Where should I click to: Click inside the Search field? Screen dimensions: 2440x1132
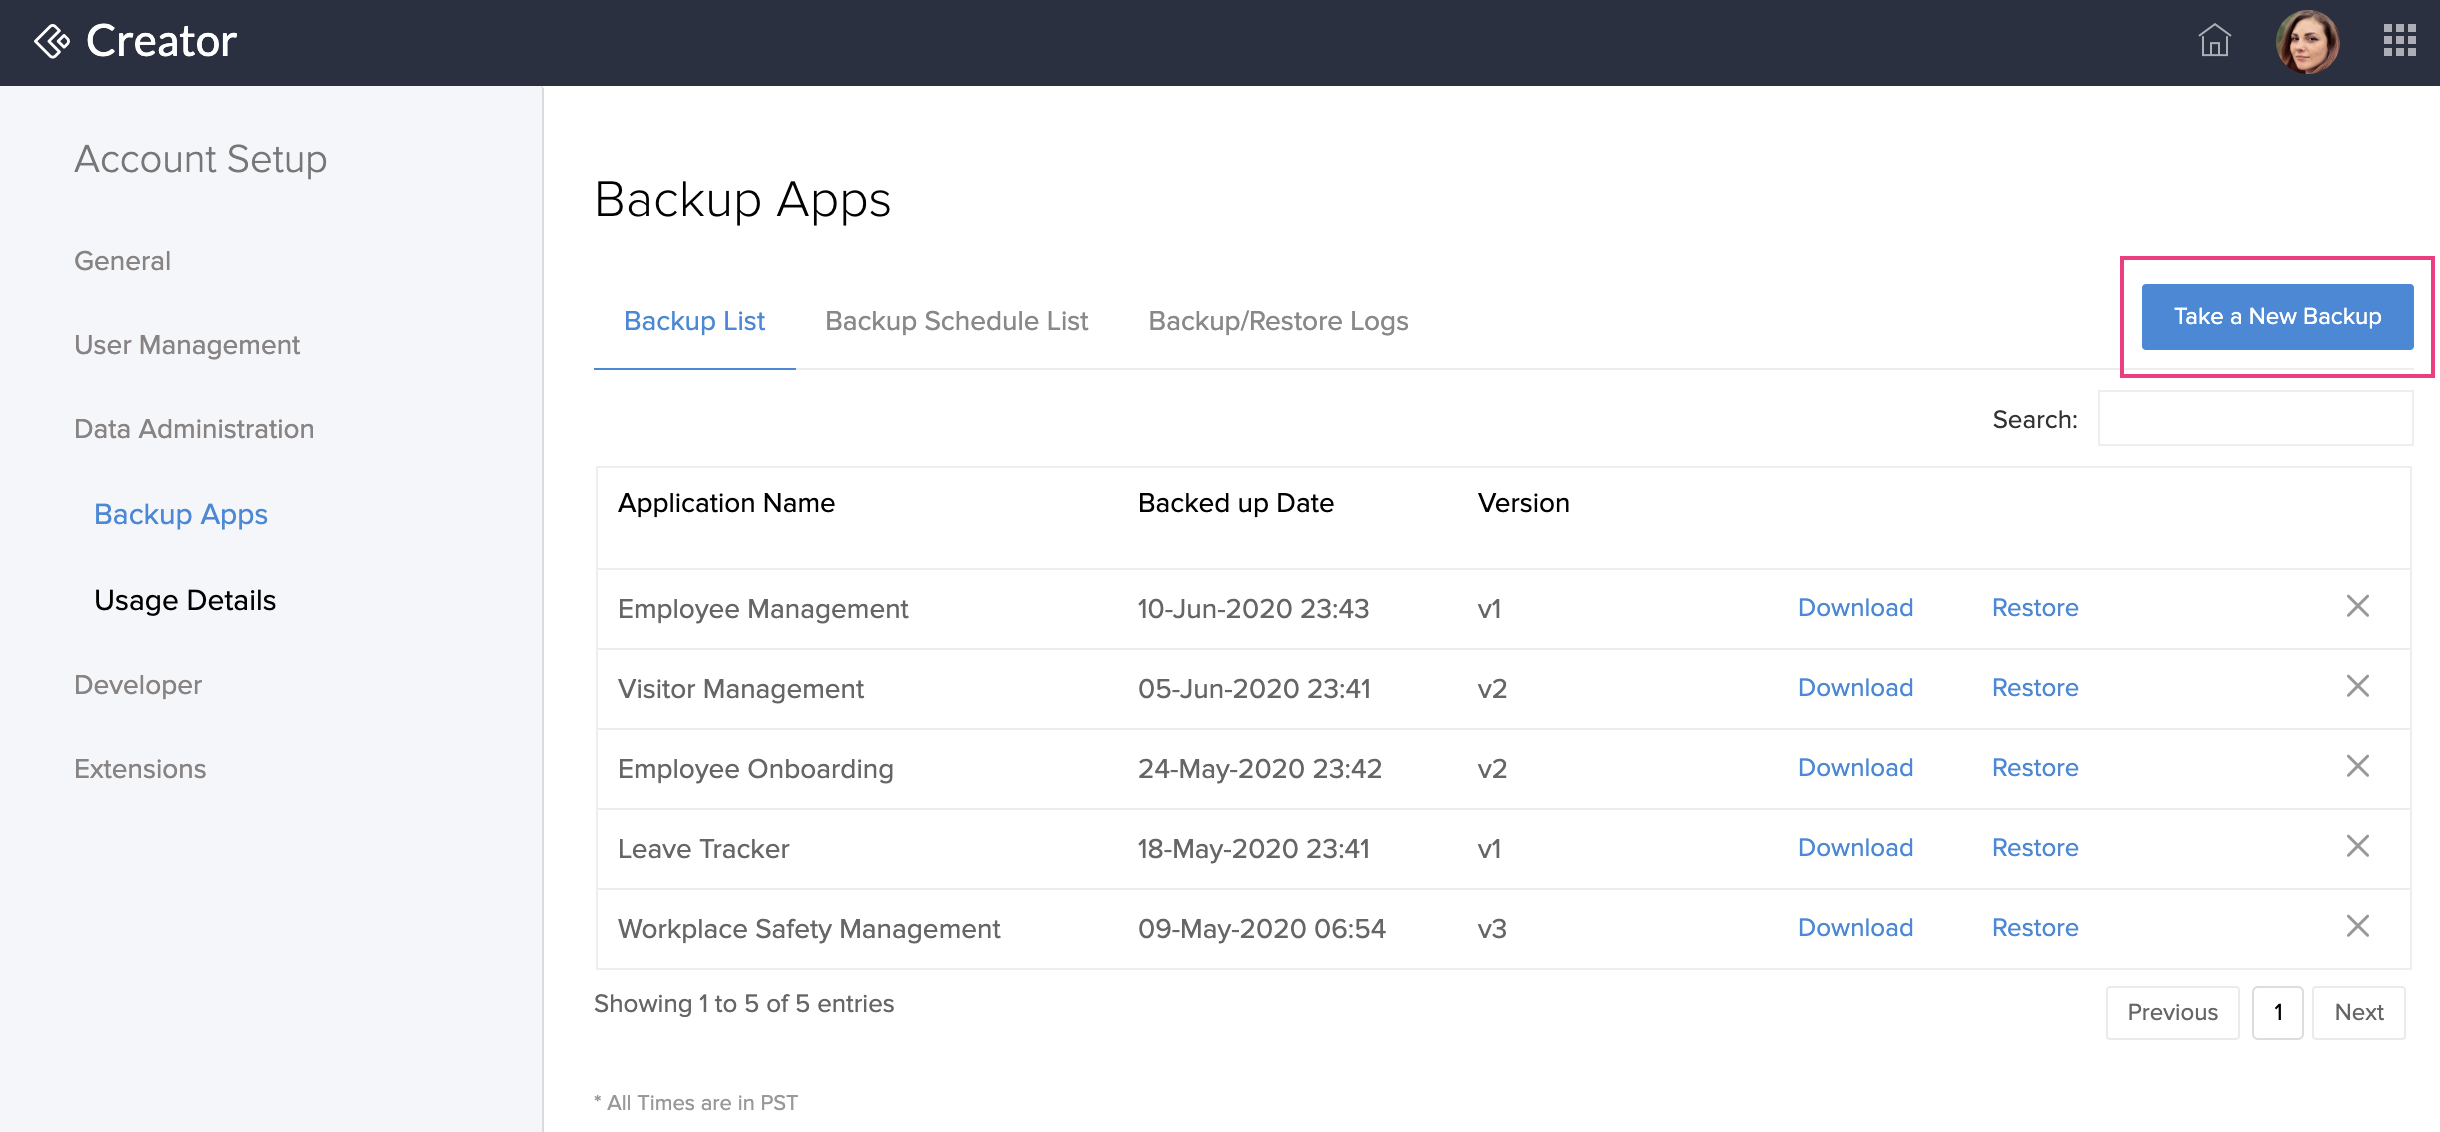click(x=2255, y=418)
